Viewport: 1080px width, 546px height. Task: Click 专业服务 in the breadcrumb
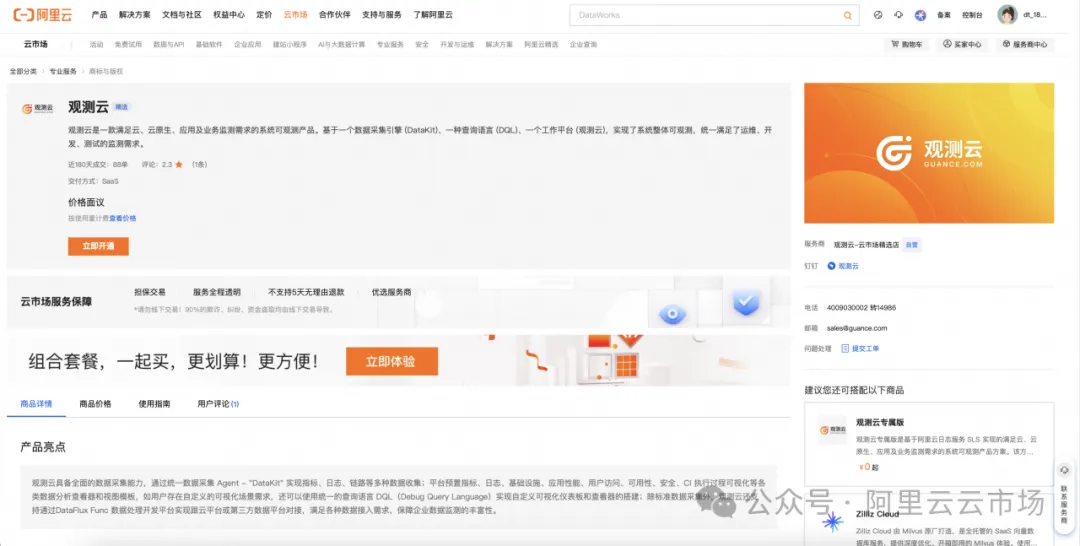click(x=63, y=72)
